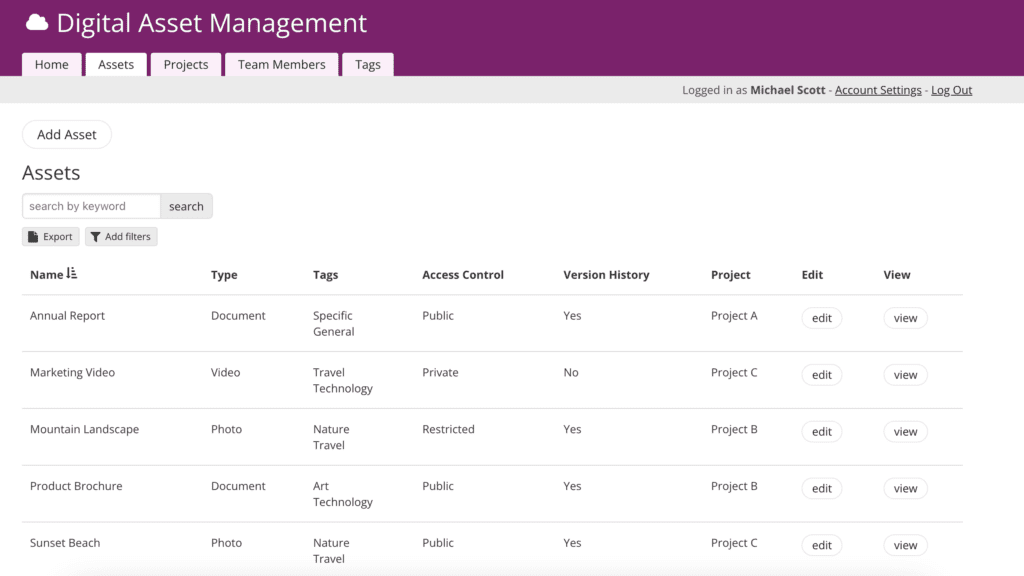This screenshot has height=576, width=1024.
Task: View the Sunset Beach asset
Action: pos(905,546)
